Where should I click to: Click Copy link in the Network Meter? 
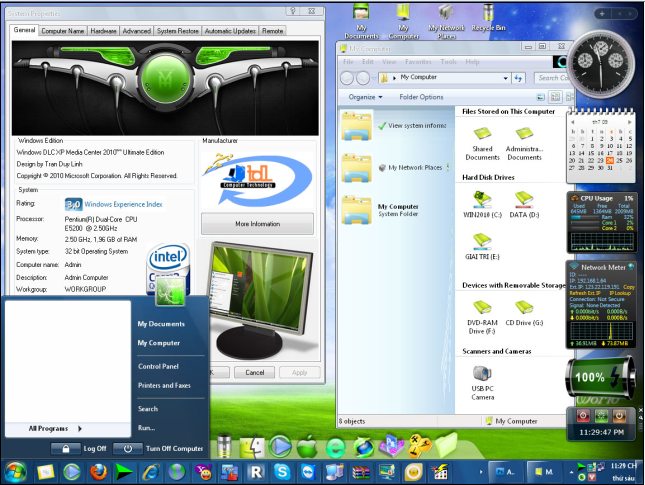629,287
